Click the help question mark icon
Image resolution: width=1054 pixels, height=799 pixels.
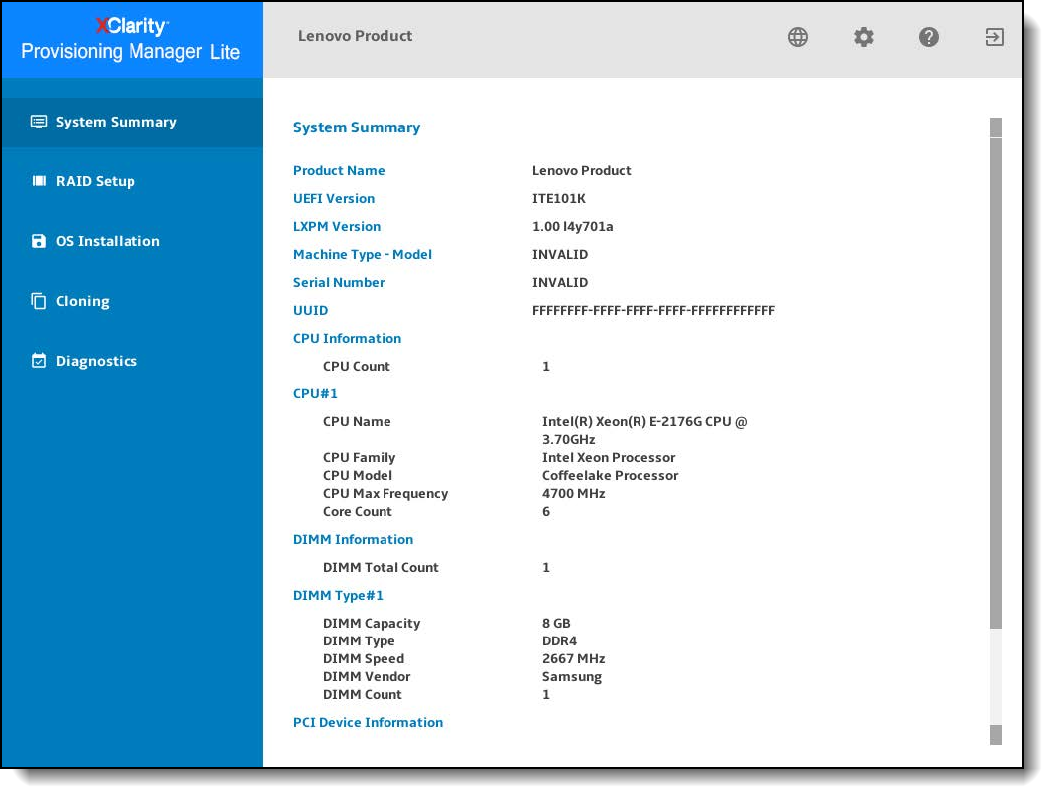coord(929,38)
